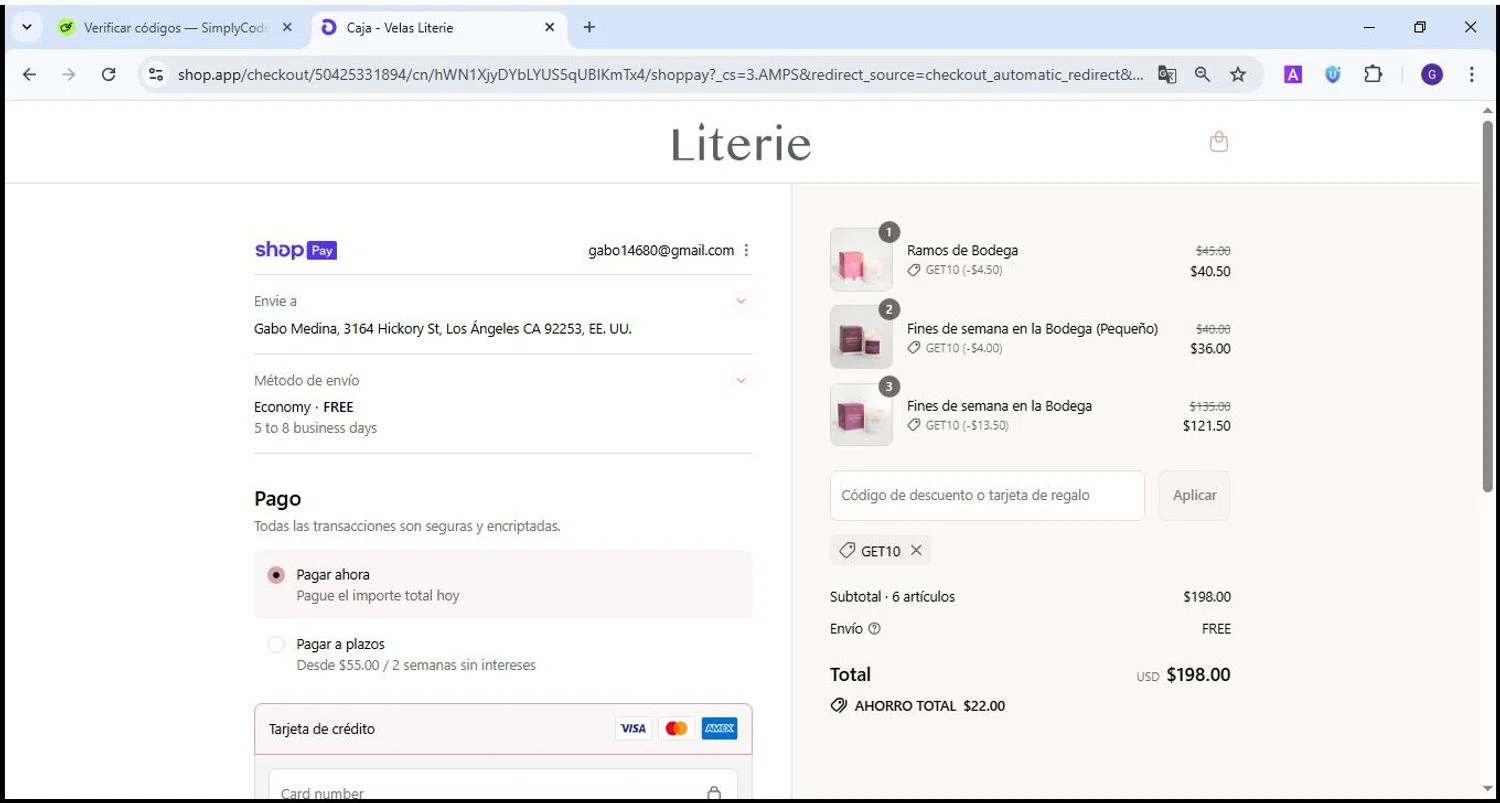
Task: Bookmark this page with the star icon
Action: (x=1238, y=74)
